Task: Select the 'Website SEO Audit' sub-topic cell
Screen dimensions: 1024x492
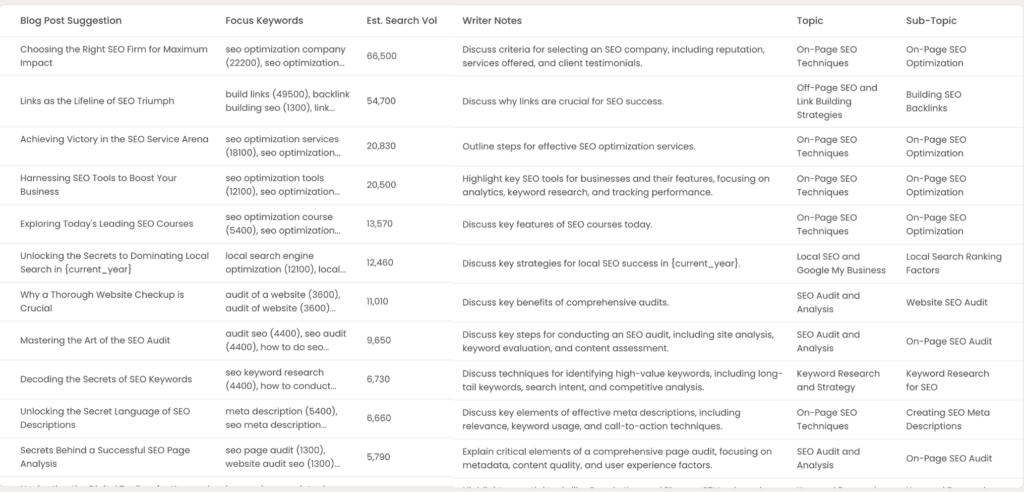Action: [948, 302]
